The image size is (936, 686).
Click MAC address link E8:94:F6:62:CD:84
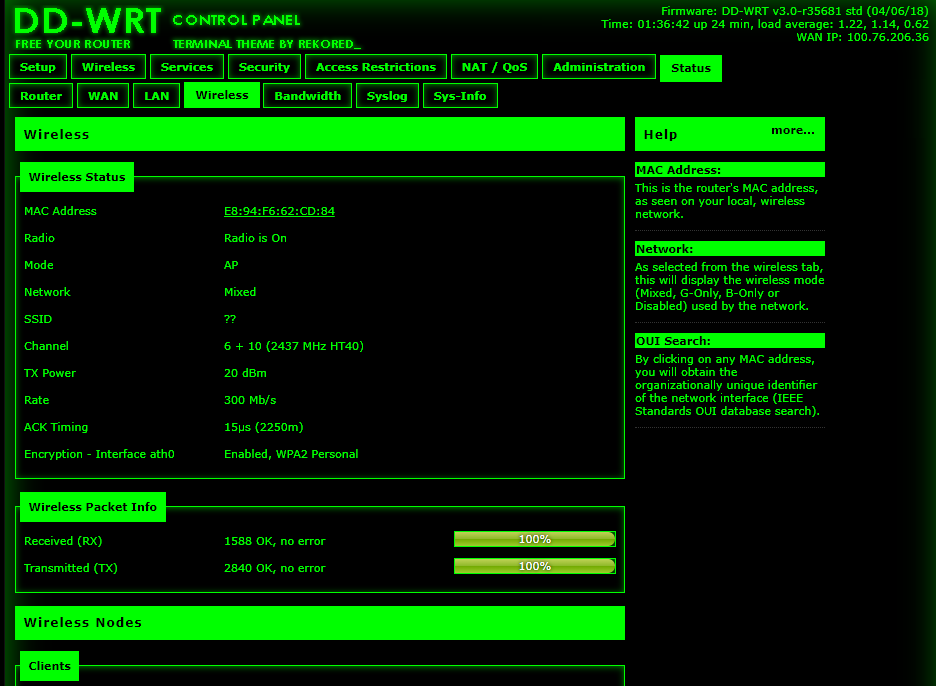[279, 211]
